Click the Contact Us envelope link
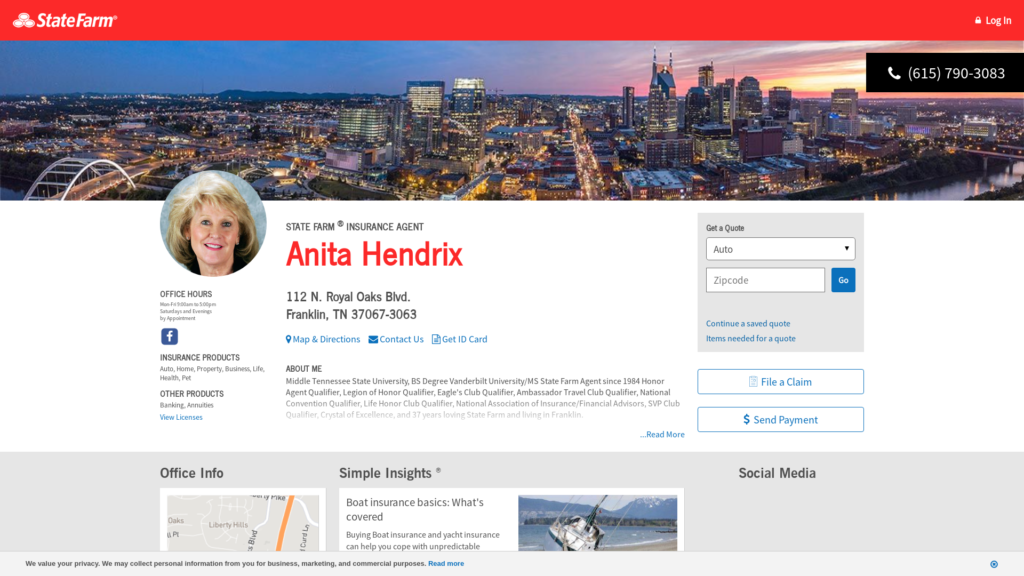This screenshot has height=576, width=1024. pos(396,339)
